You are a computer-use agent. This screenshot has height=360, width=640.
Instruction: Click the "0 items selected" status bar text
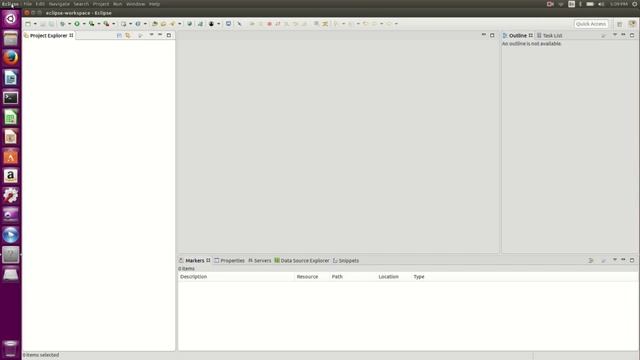[x=41, y=355]
